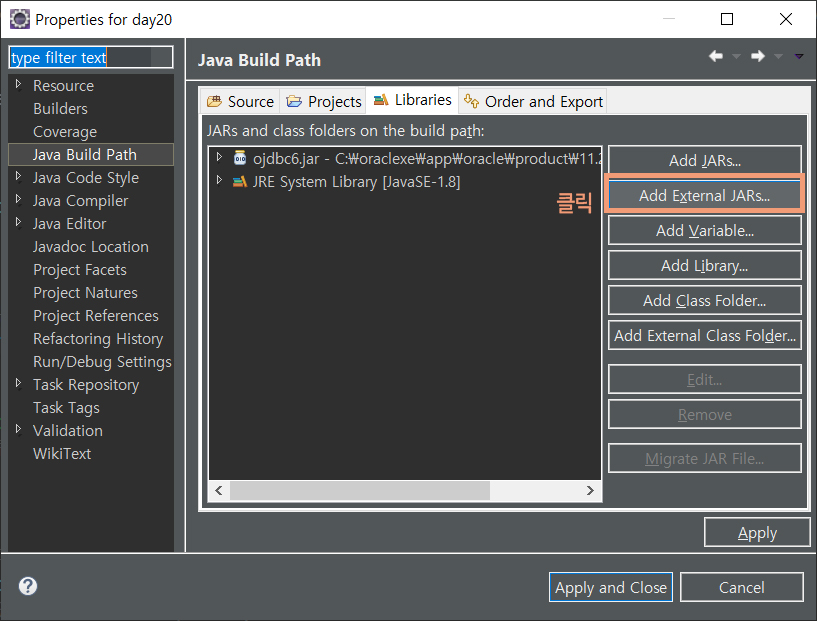Expand the Resource tree node
This screenshot has height=621, width=817.
pyautogui.click(x=19, y=84)
